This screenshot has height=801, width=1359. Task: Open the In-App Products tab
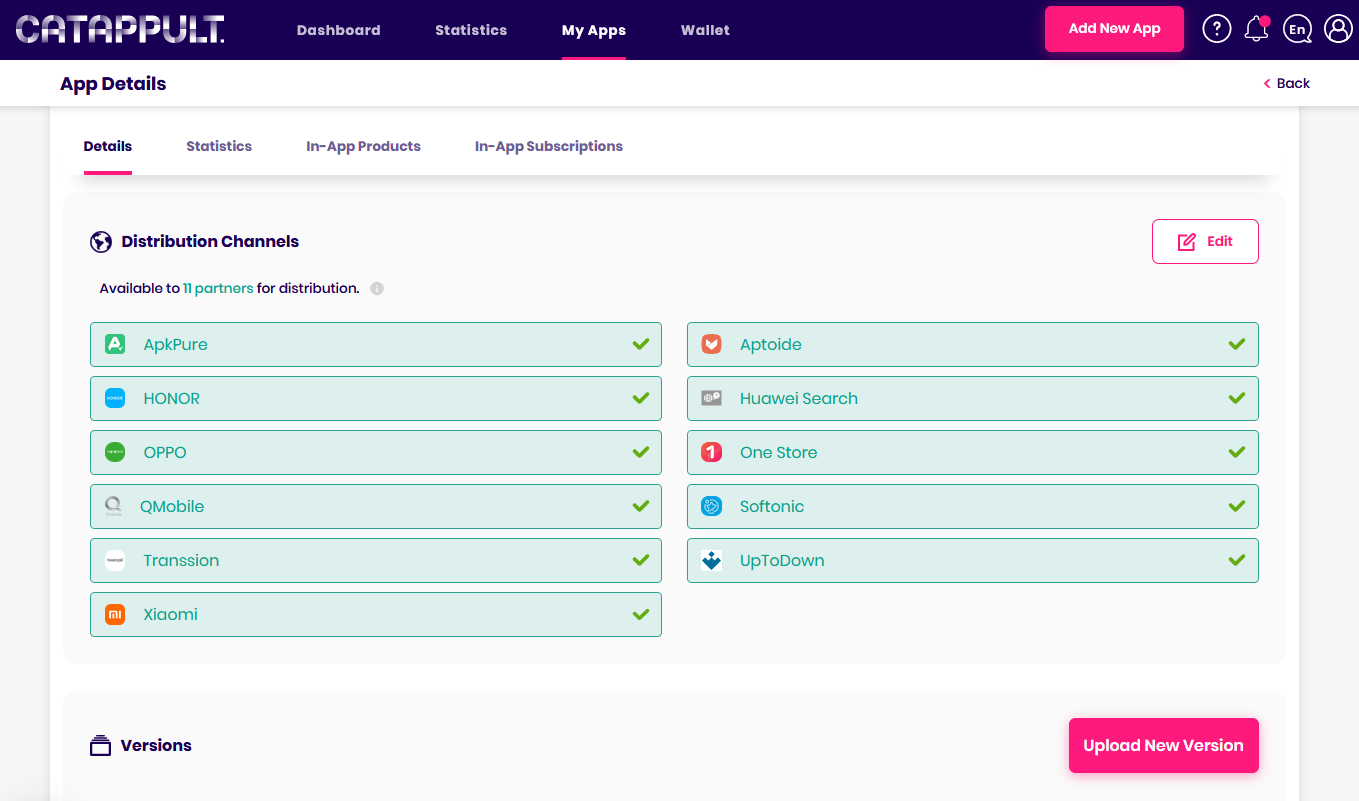(x=363, y=146)
